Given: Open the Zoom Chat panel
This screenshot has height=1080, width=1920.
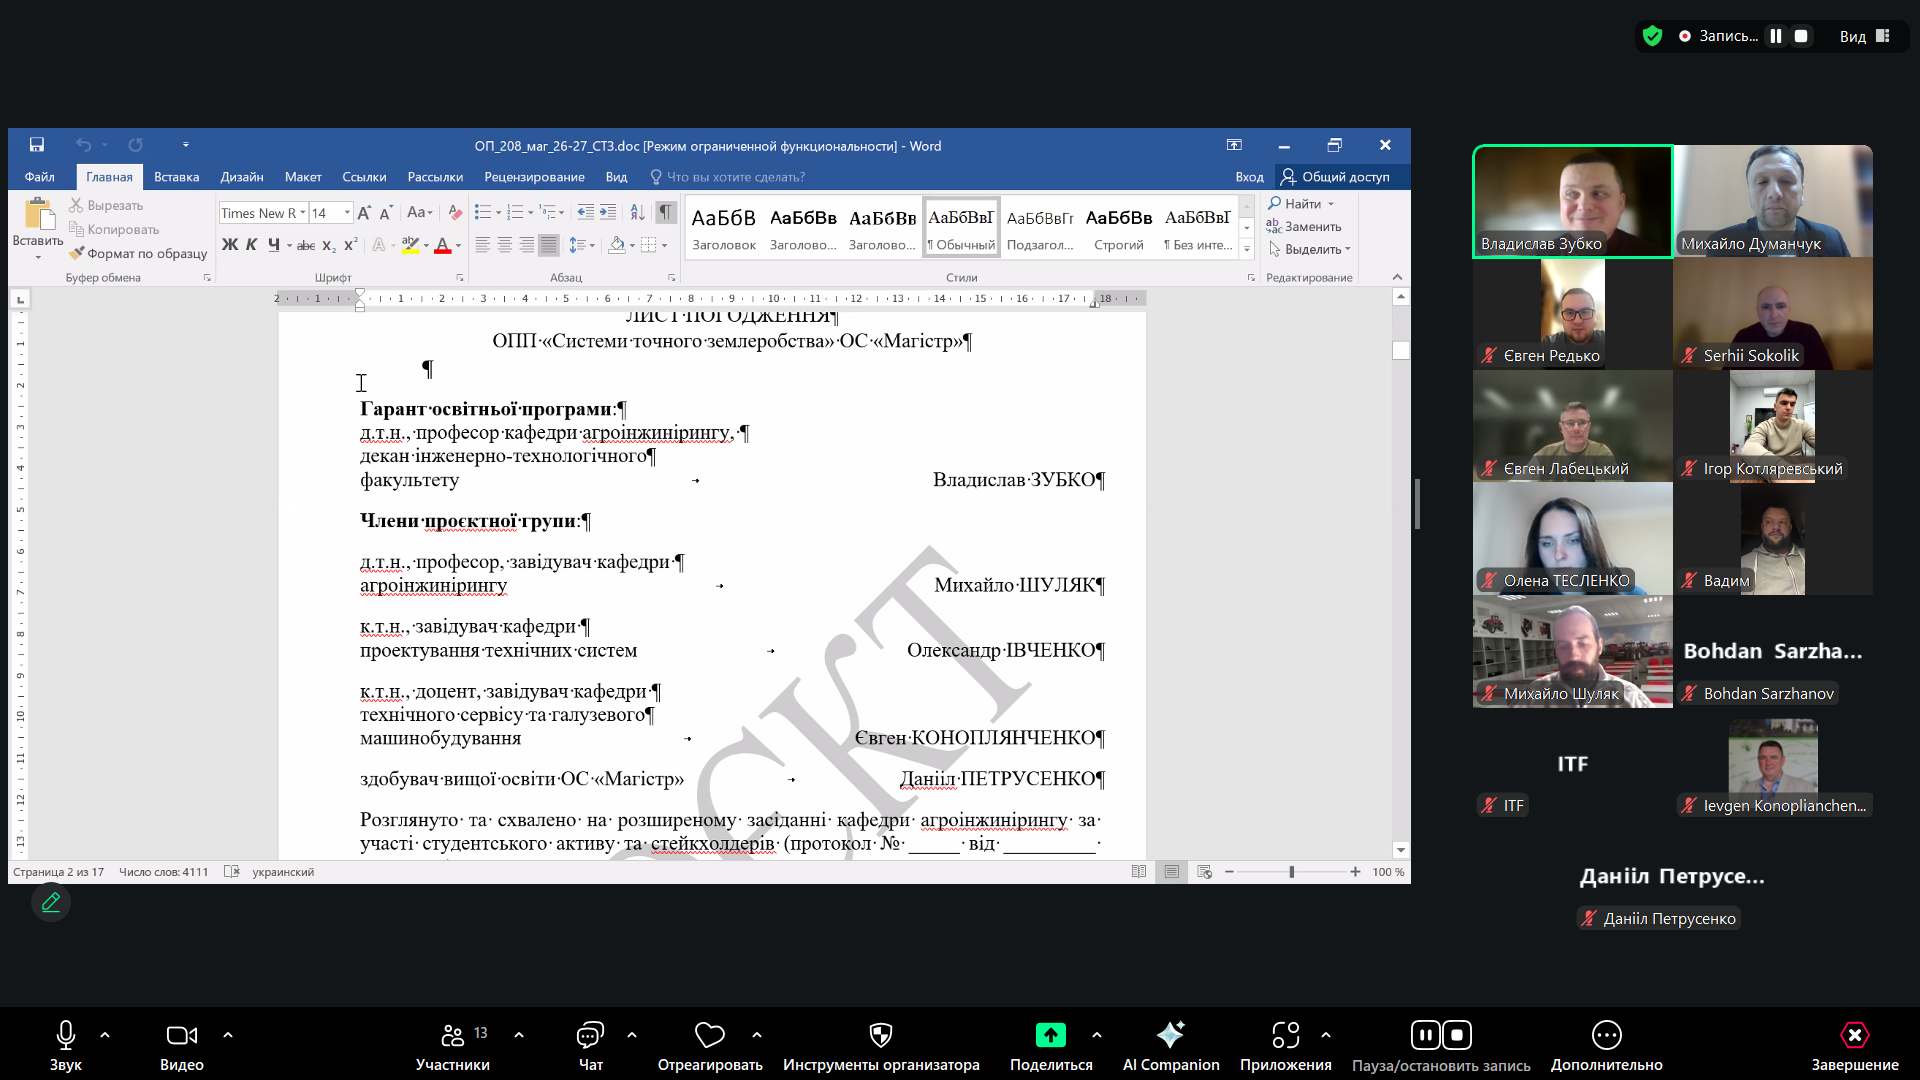Looking at the screenshot, I should click(x=590, y=1035).
